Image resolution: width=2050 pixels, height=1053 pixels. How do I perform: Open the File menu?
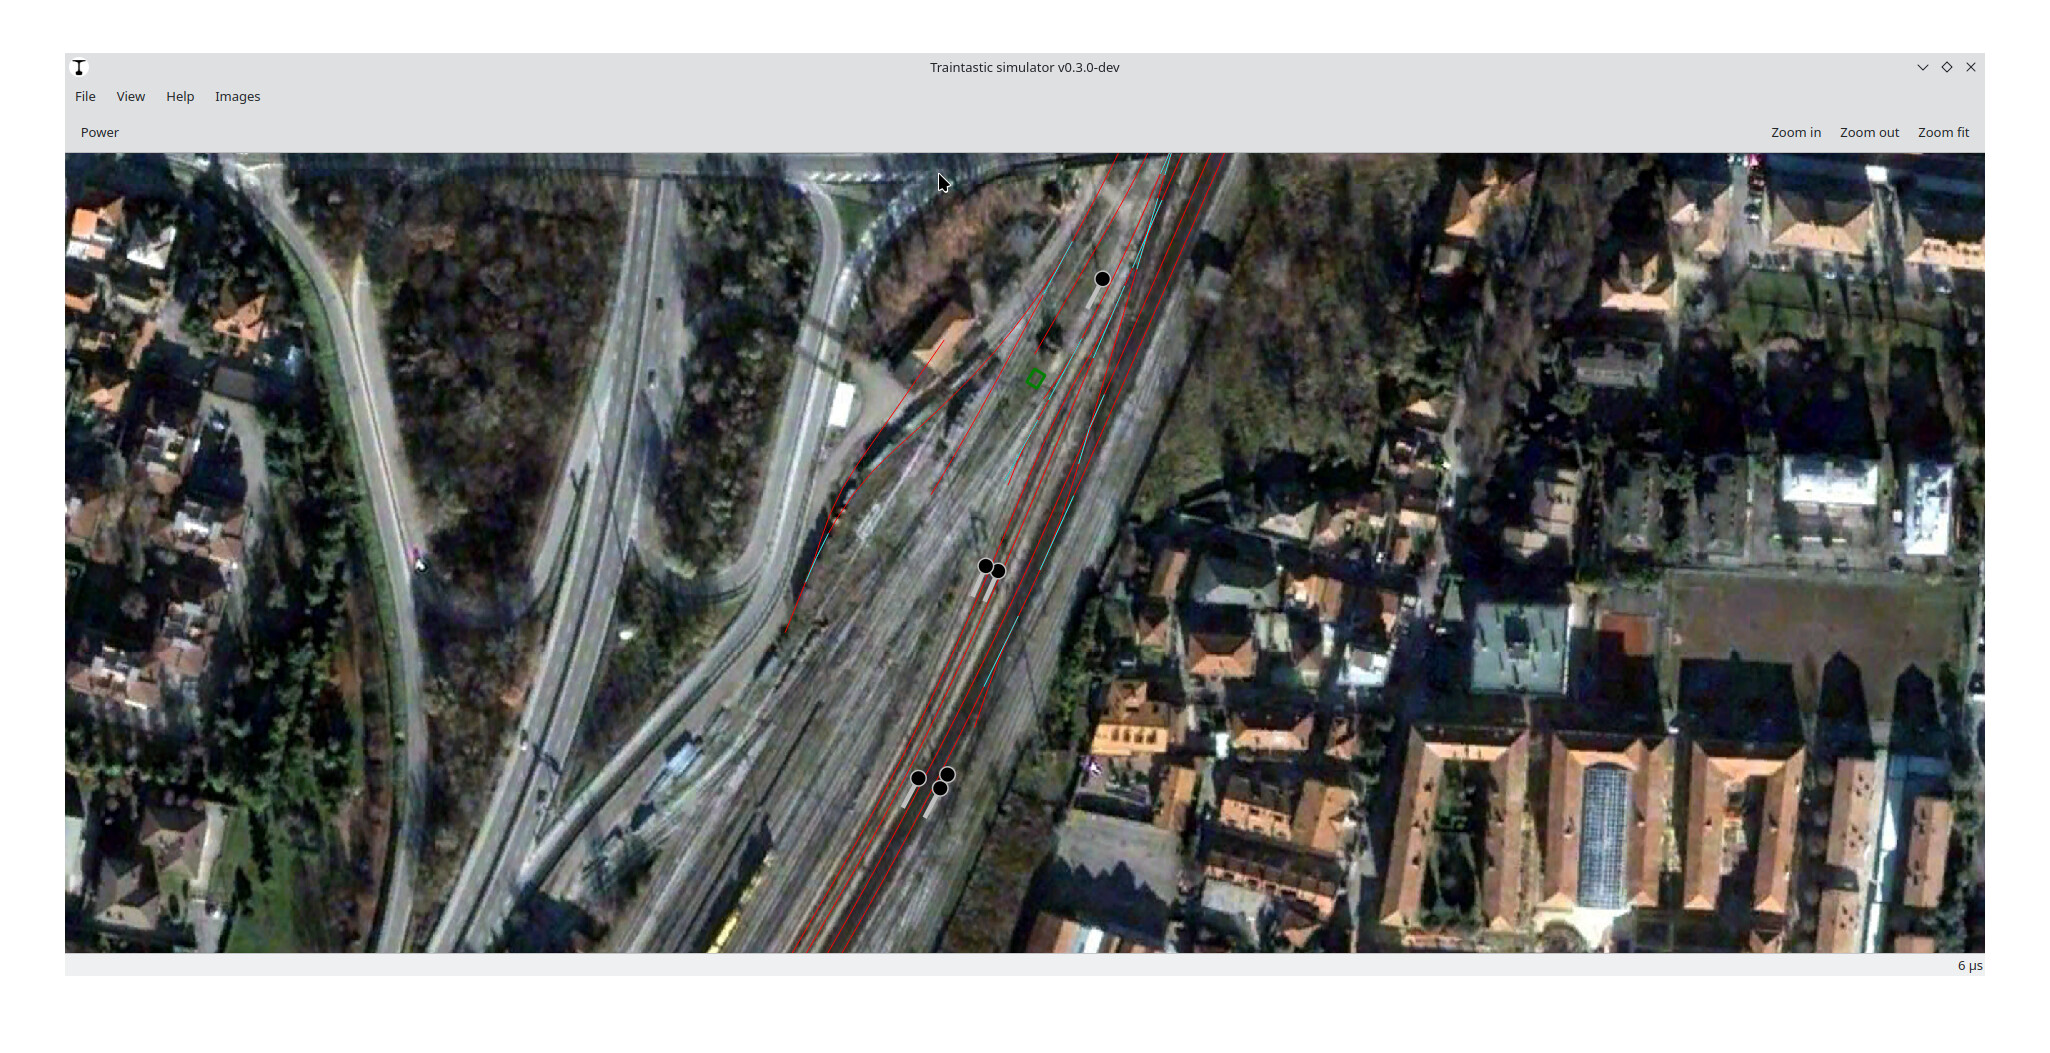click(x=85, y=96)
